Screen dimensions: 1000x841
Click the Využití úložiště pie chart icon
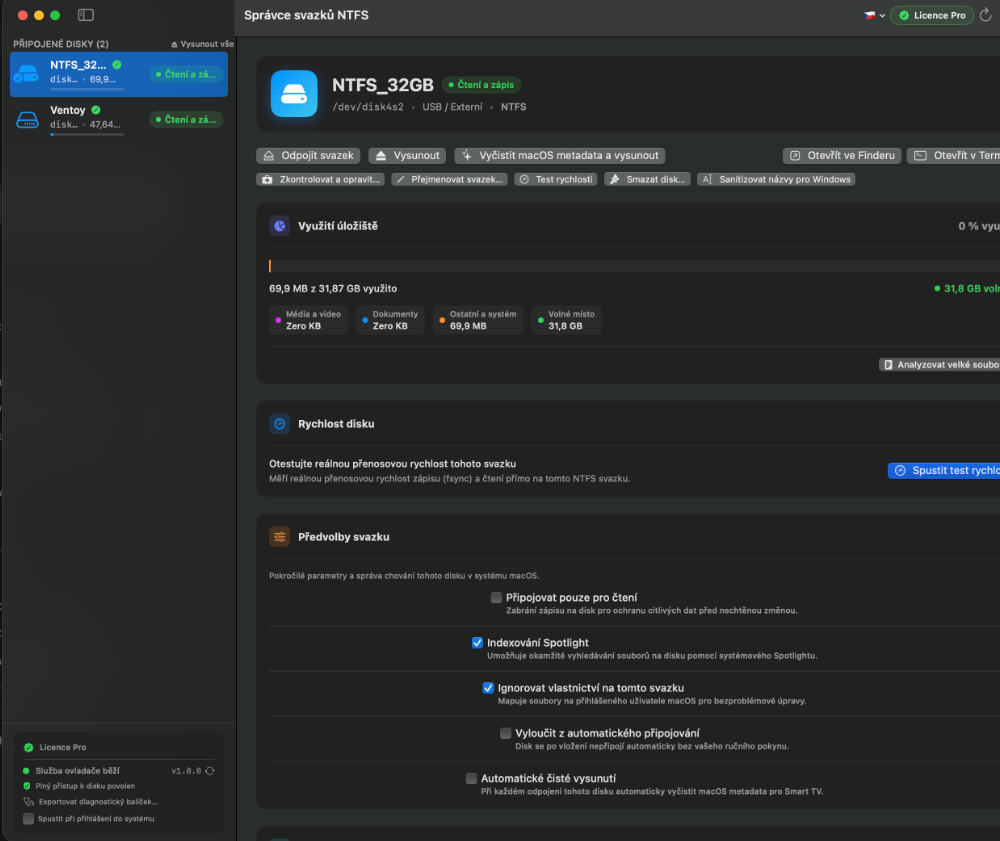(279, 226)
